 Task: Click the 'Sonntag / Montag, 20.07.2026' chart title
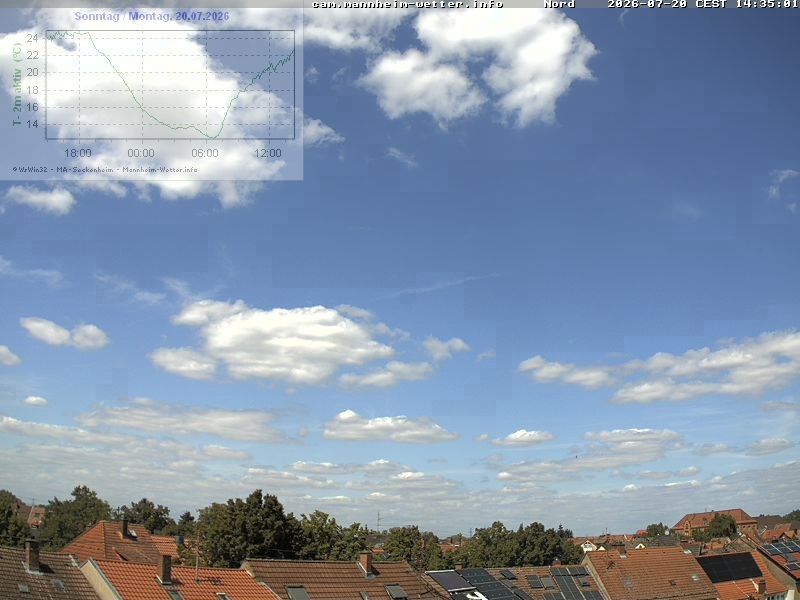152,16
